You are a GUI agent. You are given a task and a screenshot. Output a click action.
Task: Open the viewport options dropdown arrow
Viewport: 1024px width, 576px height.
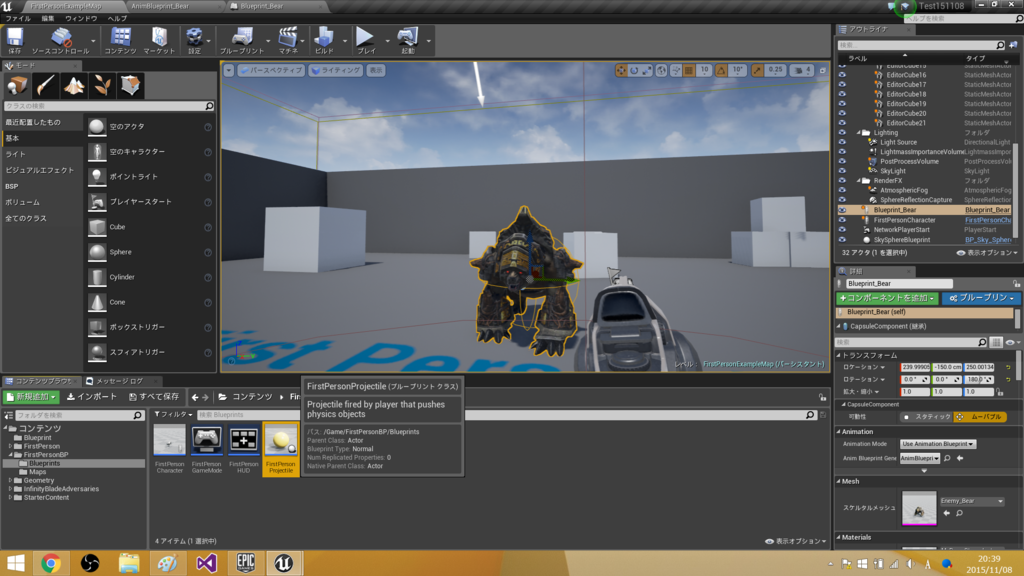[229, 70]
